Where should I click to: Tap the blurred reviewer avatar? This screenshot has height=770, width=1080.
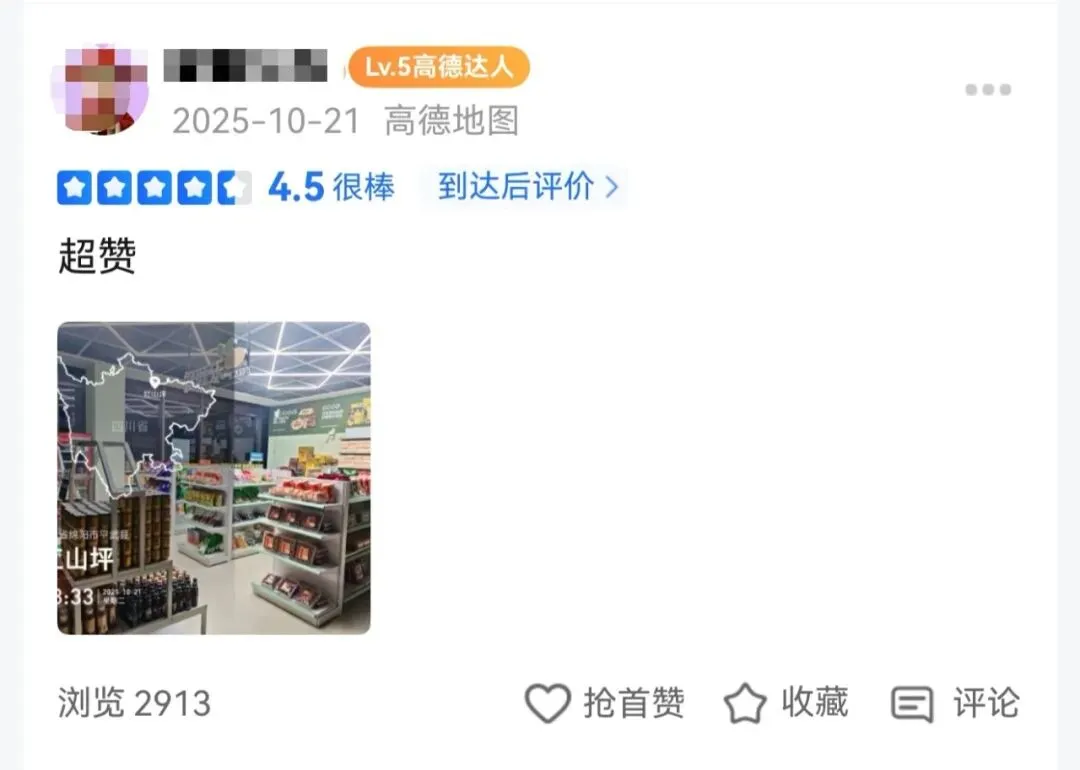(101, 90)
